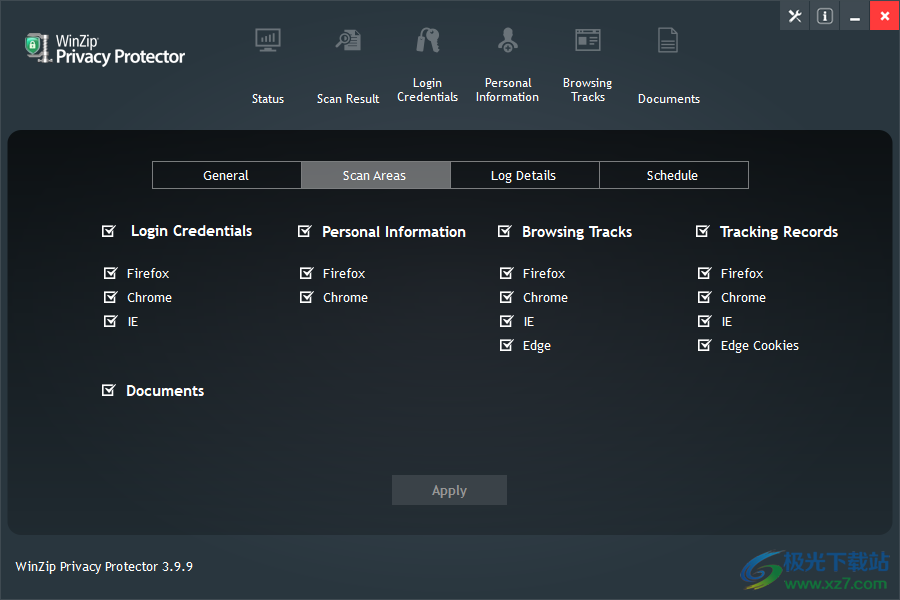Open Scan Result magnifier icon
This screenshot has width=900, height=600.
click(348, 40)
